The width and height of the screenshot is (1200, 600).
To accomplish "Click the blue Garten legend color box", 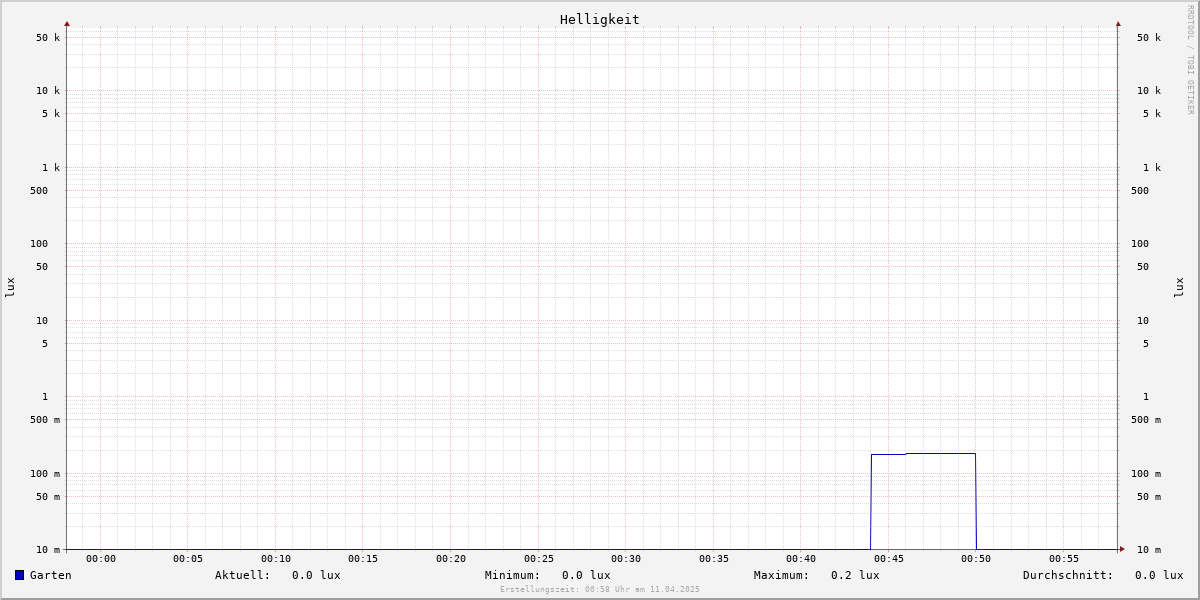I will coord(19,575).
